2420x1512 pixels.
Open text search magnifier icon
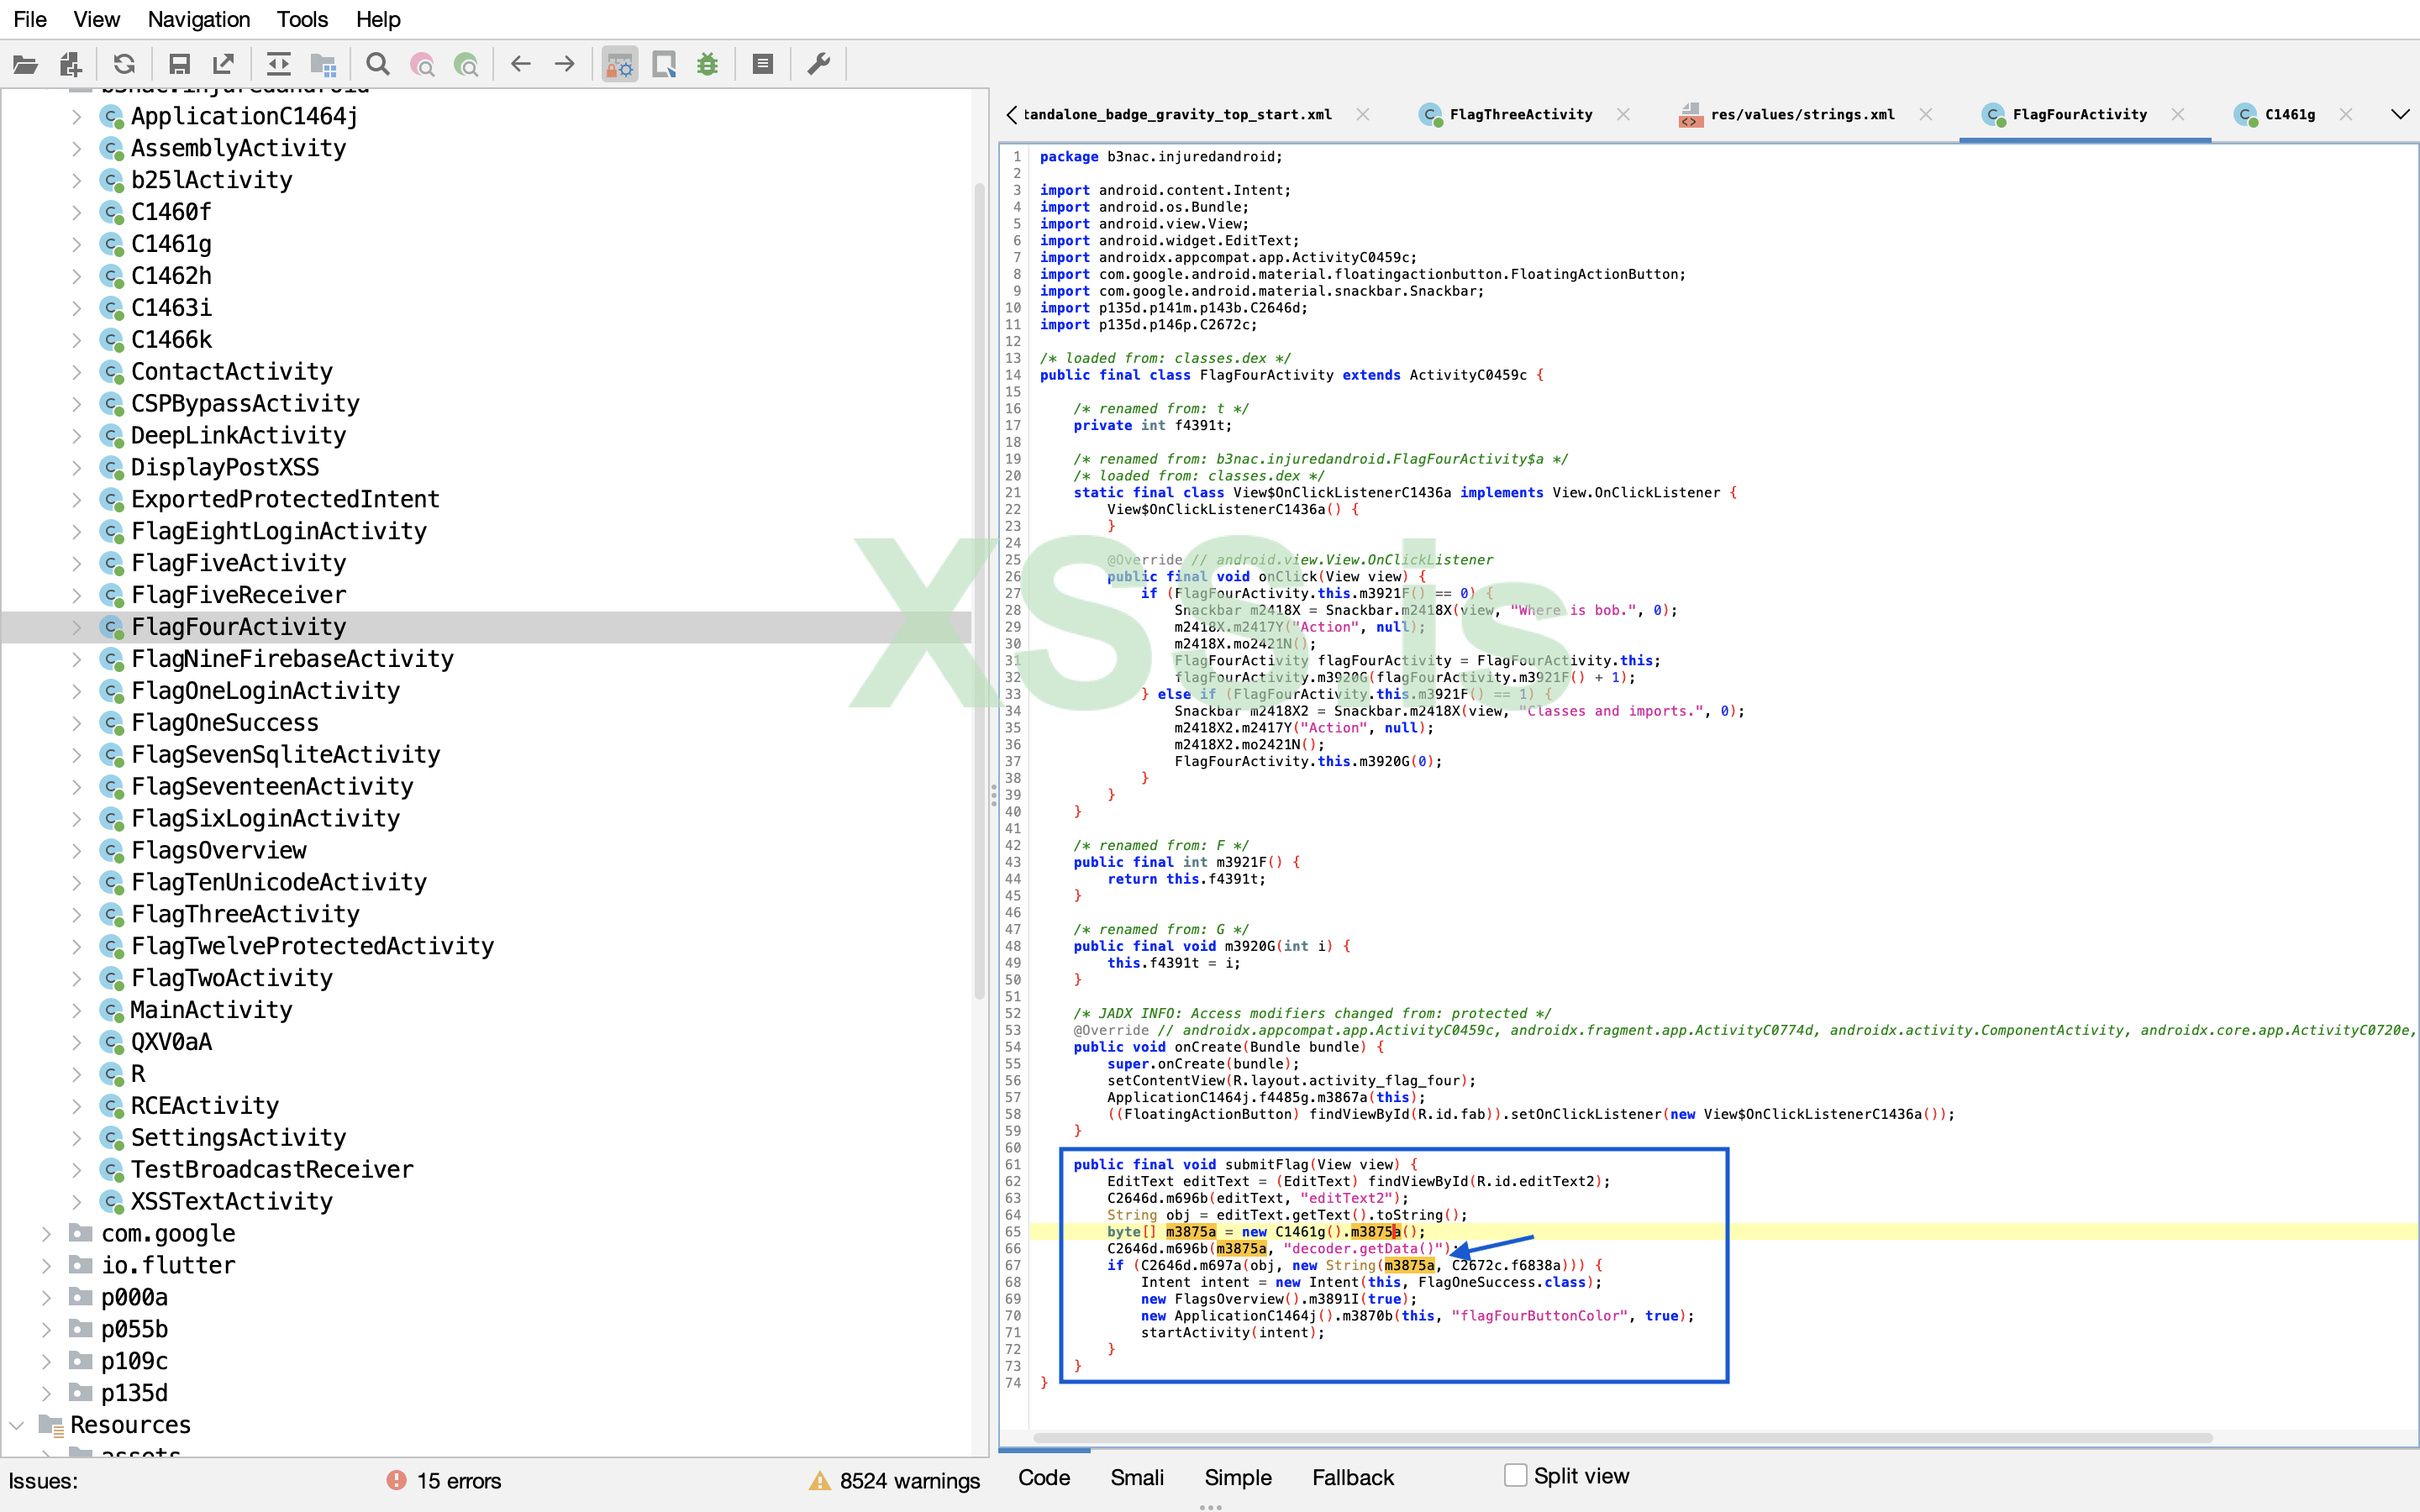coord(377,65)
